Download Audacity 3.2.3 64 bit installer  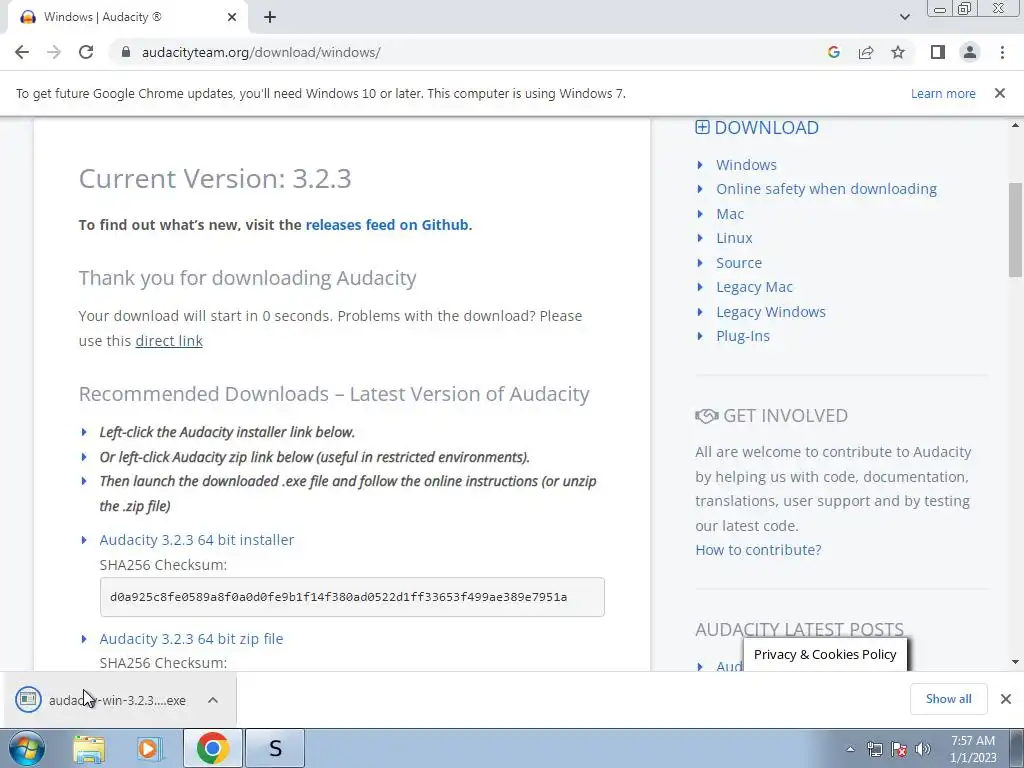click(x=197, y=540)
